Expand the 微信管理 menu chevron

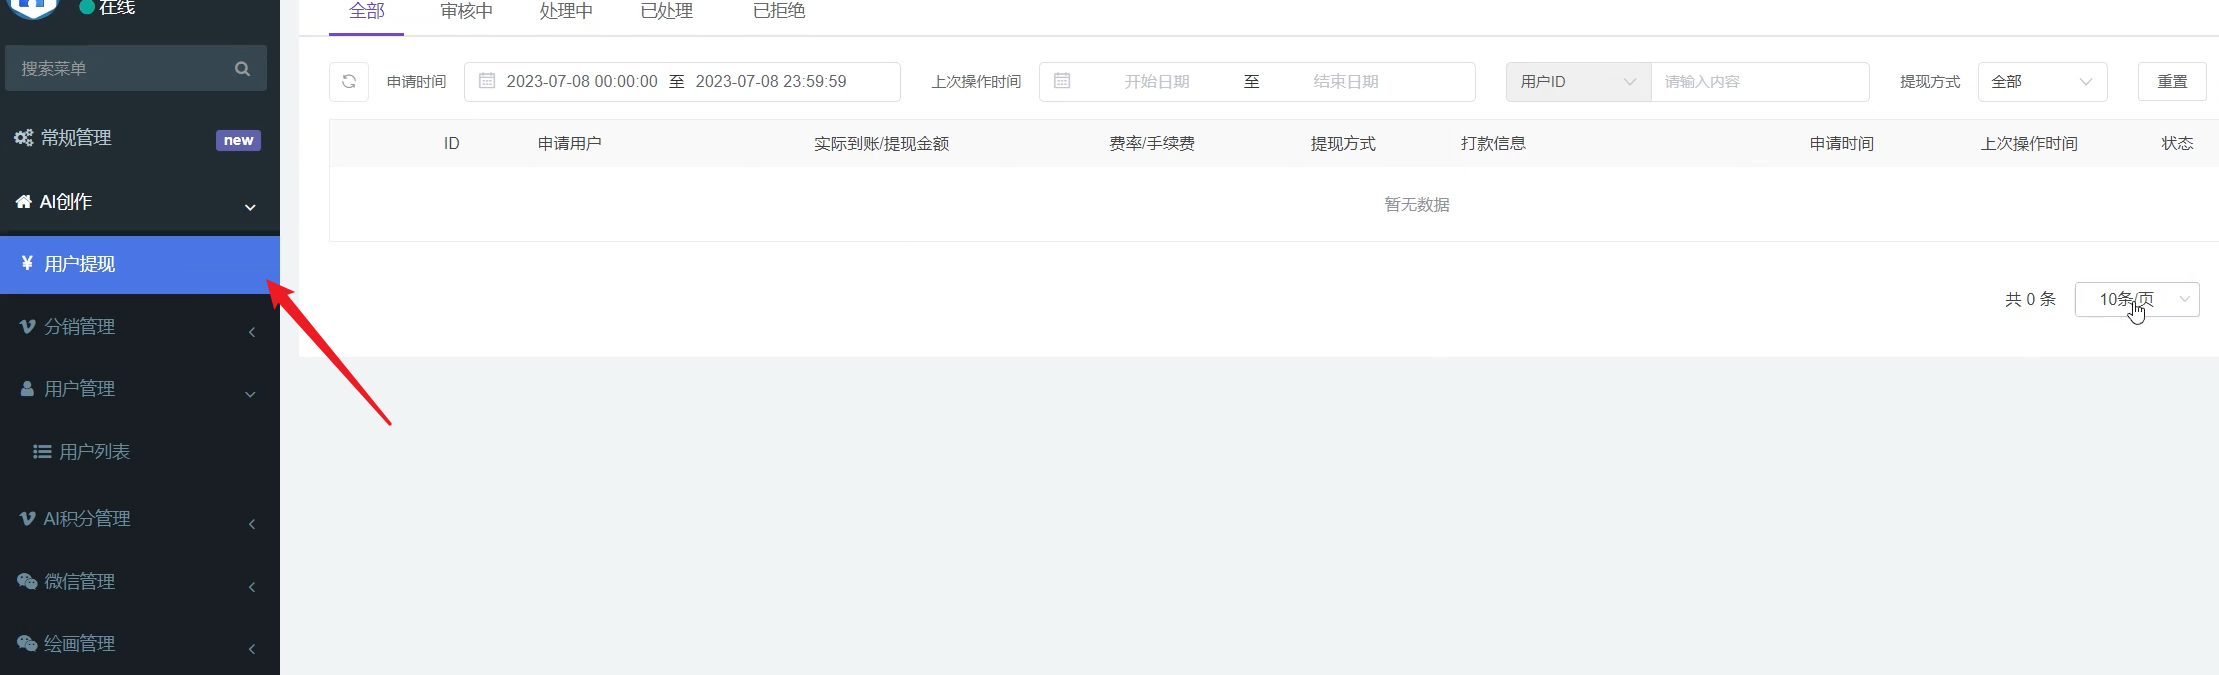point(252,586)
